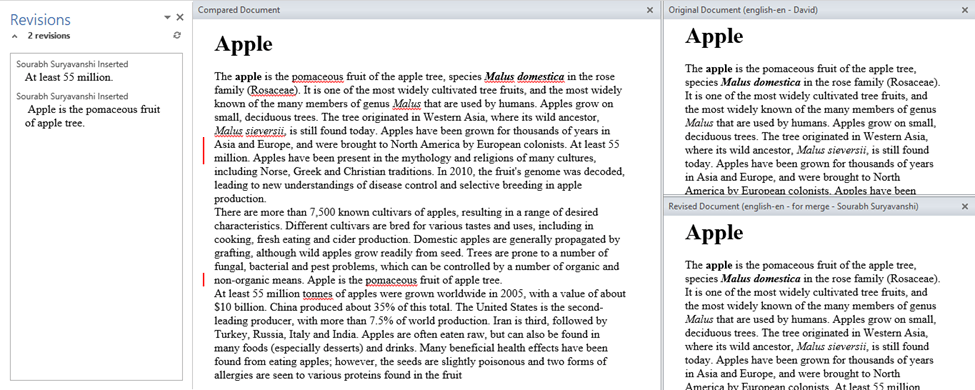Close the Revisions pane
This screenshot has width=975, height=390.
180,18
